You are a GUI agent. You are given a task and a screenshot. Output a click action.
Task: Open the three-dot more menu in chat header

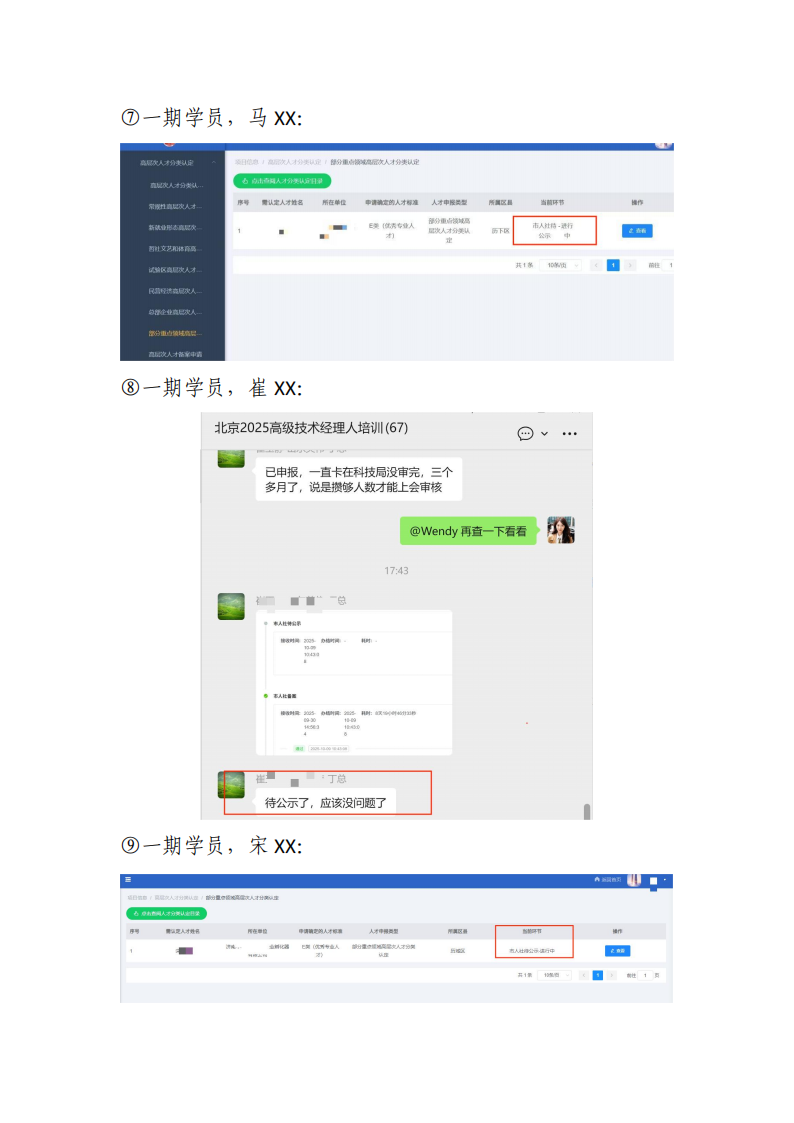click(569, 433)
